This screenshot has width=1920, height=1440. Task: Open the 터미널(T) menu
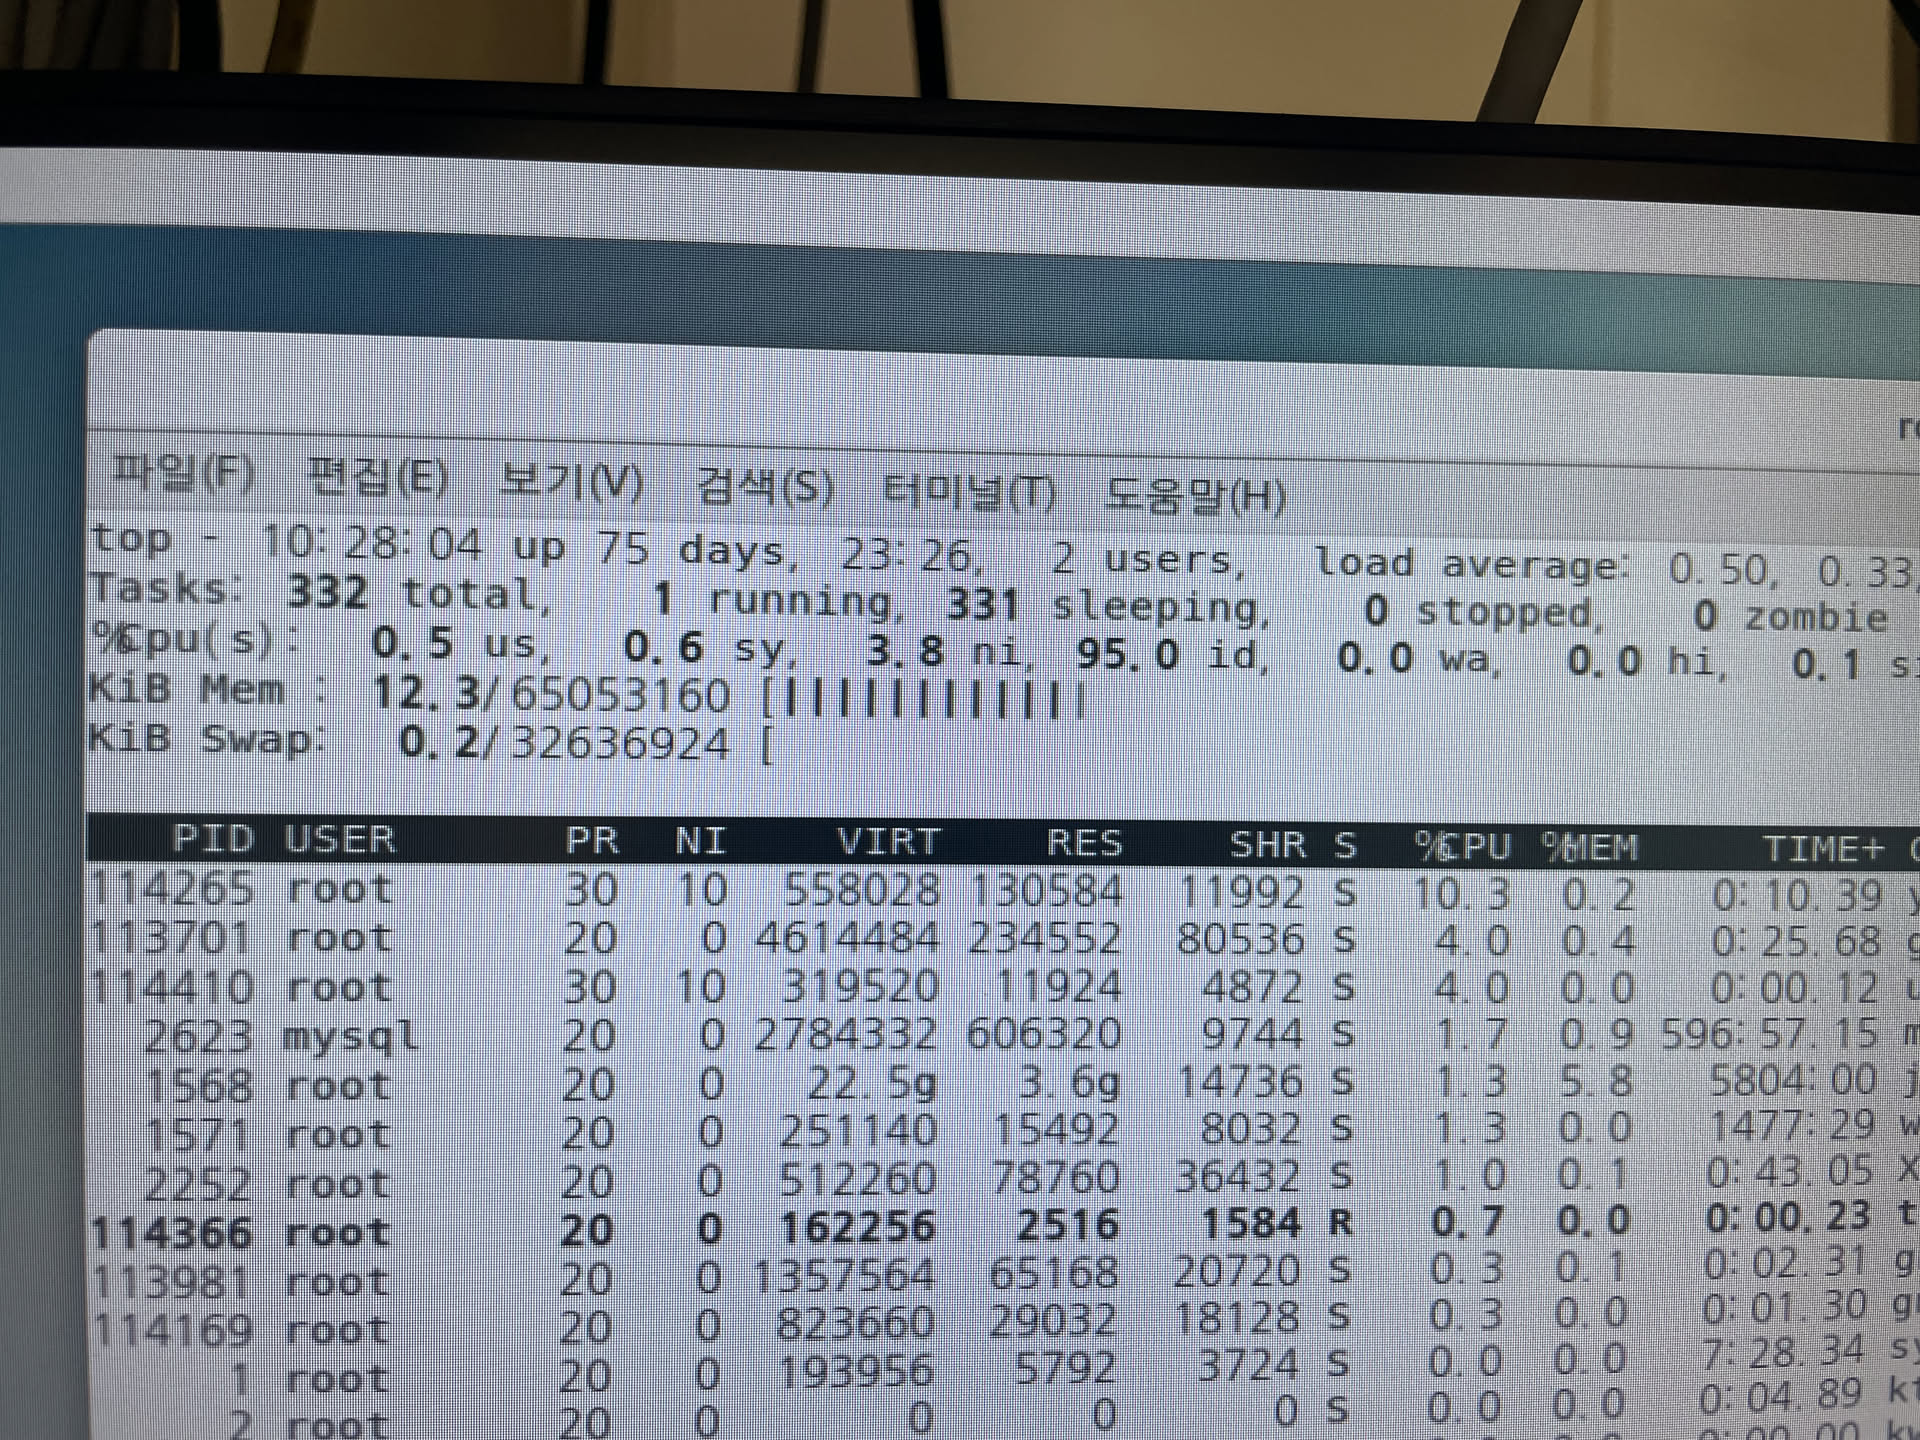click(968, 491)
